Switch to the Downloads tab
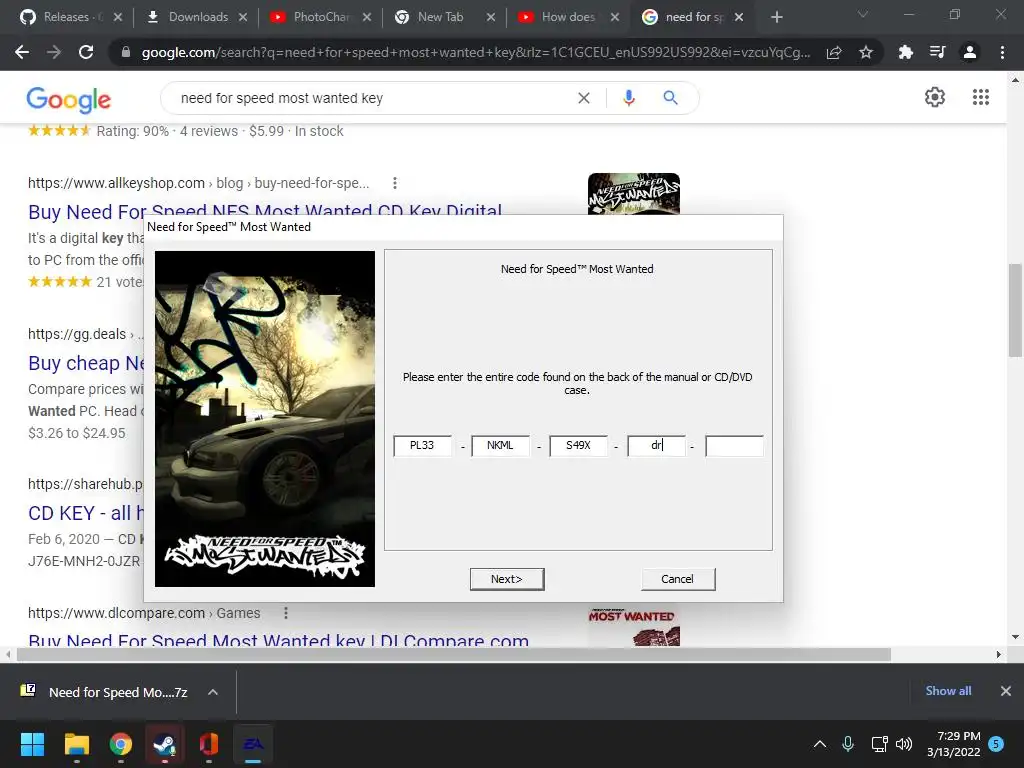 click(x=196, y=17)
